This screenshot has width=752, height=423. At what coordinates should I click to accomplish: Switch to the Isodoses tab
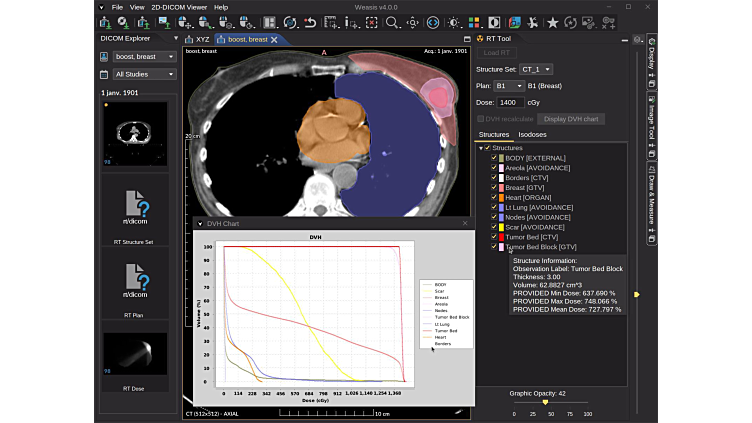point(532,135)
